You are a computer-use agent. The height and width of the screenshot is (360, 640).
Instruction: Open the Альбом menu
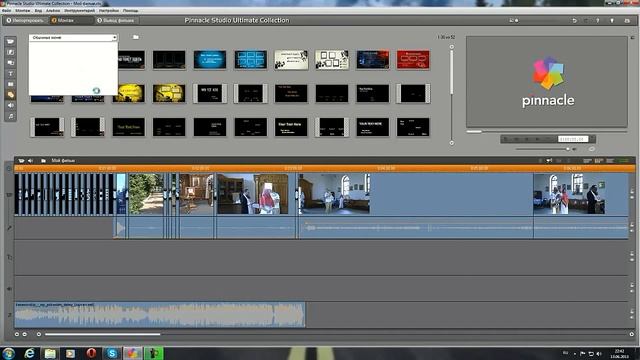click(53, 11)
